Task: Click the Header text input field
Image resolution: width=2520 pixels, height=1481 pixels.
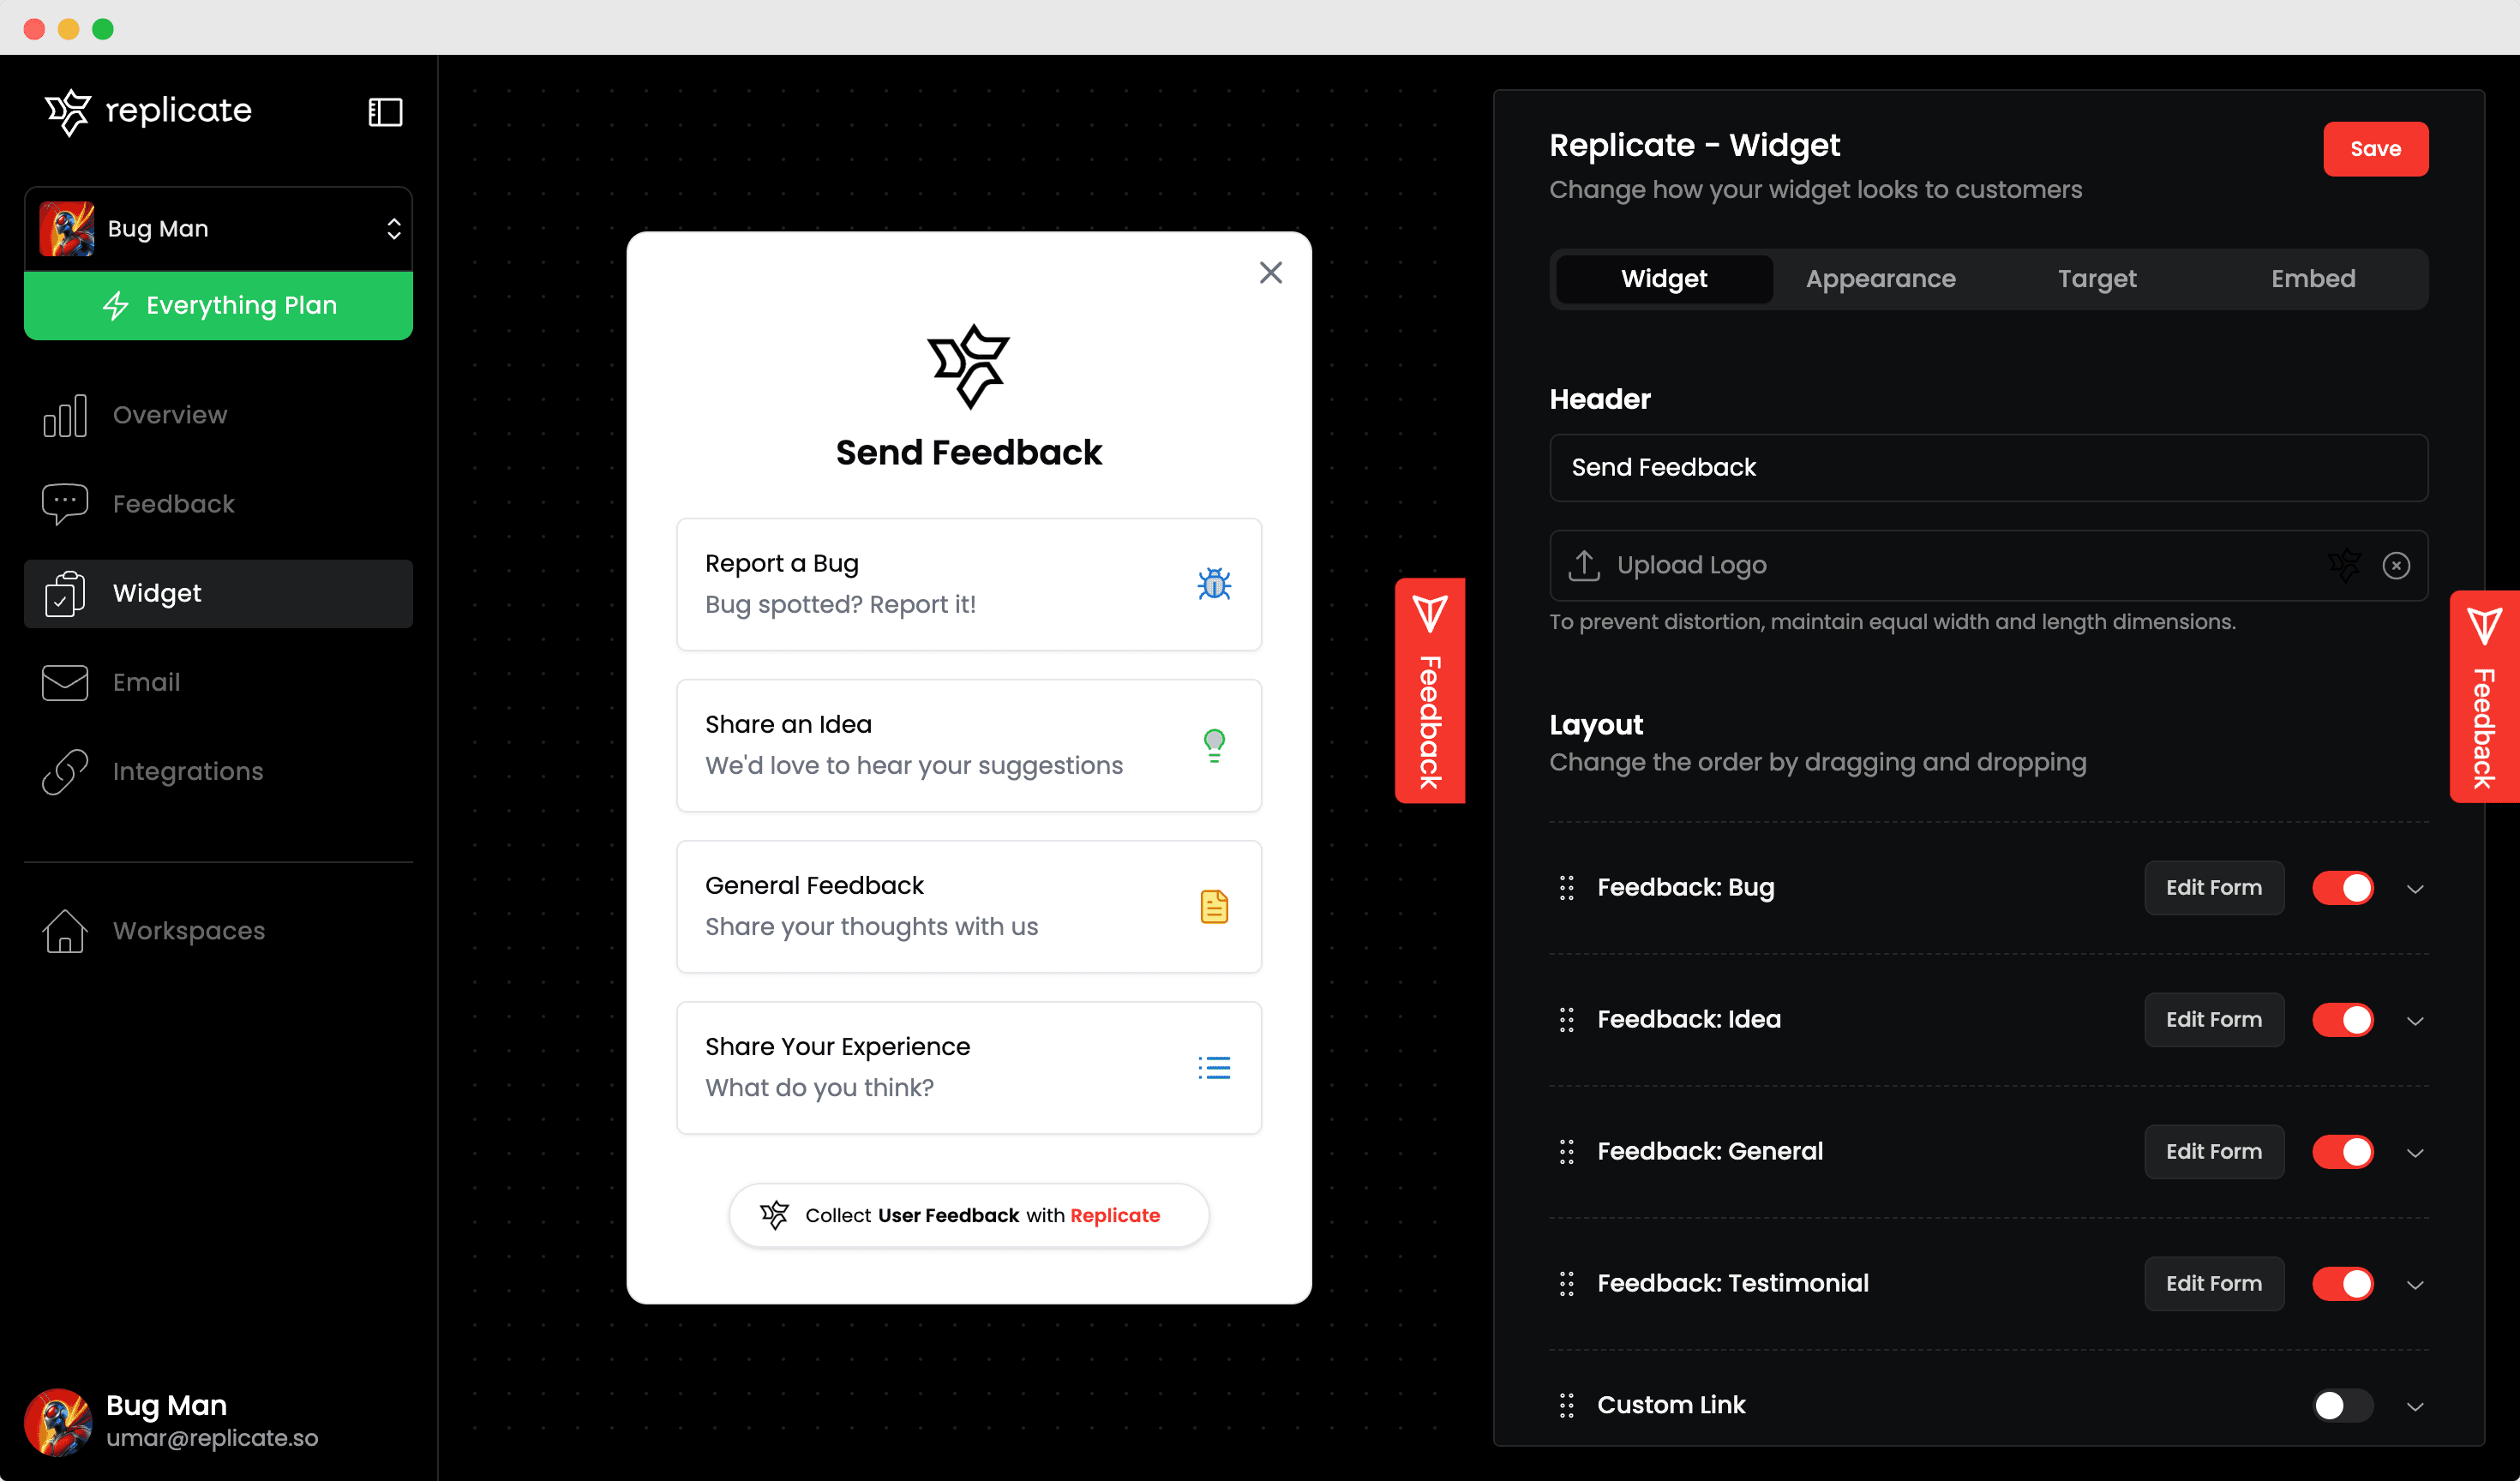Action: (1988, 465)
